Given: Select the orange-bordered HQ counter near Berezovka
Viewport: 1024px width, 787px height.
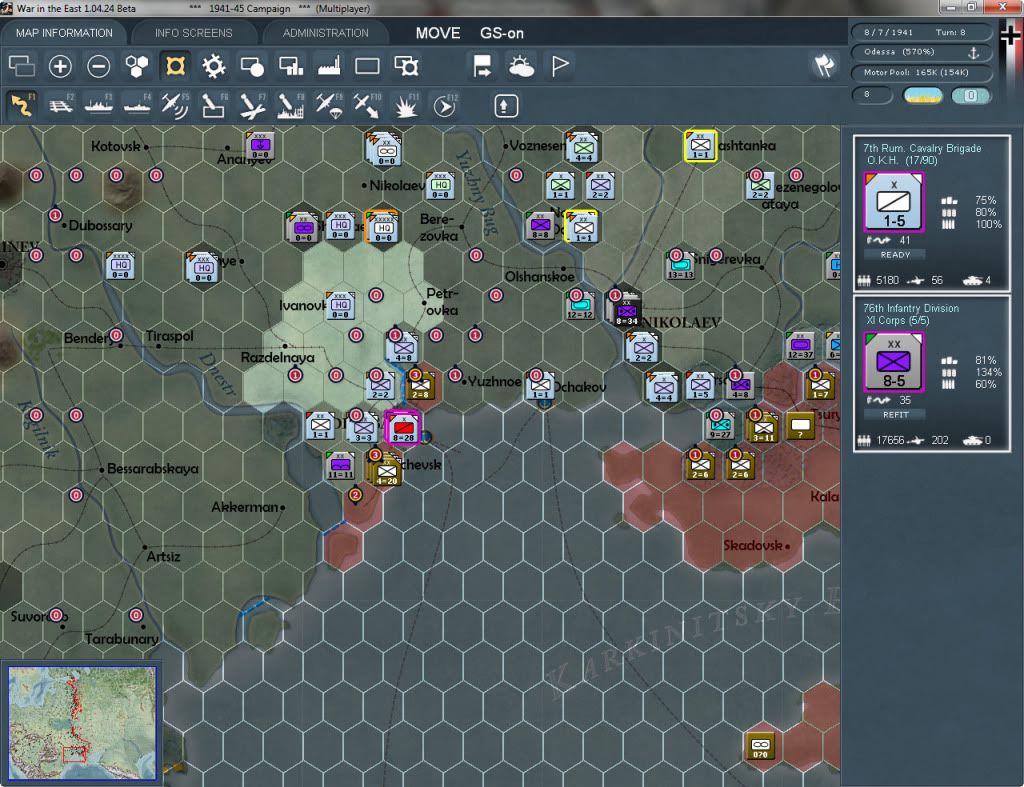Looking at the screenshot, I should click(x=383, y=226).
